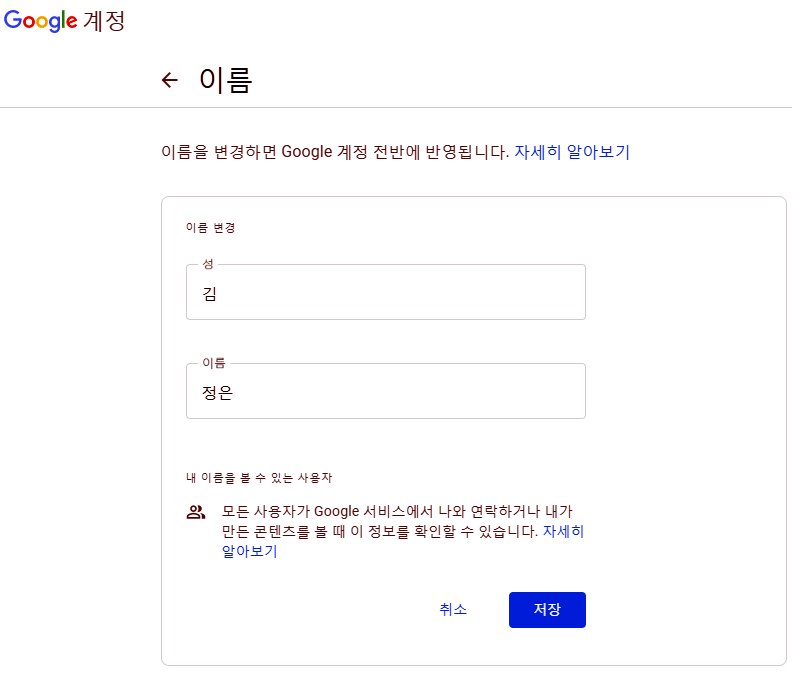Click the 계정 text beside the Google logo
The height and width of the screenshot is (673, 792).
(x=104, y=21)
